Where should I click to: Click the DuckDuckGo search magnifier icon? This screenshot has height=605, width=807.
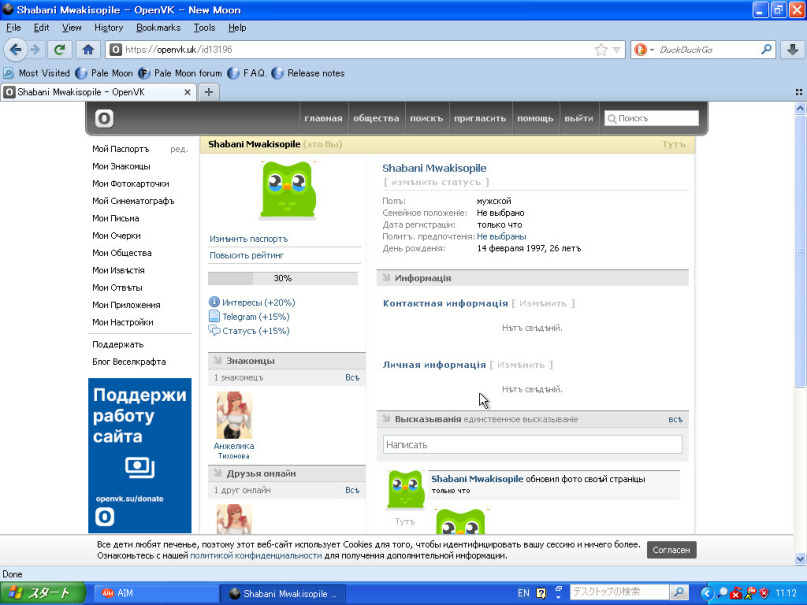[766, 49]
